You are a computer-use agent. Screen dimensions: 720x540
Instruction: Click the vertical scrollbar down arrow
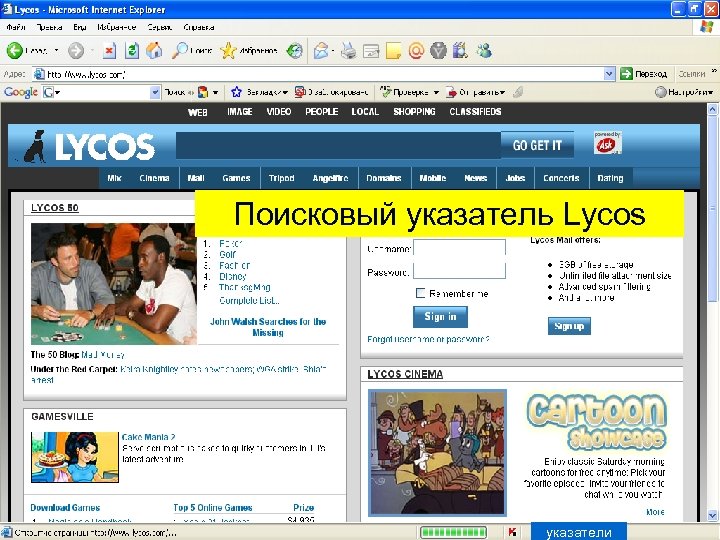[x=712, y=515]
